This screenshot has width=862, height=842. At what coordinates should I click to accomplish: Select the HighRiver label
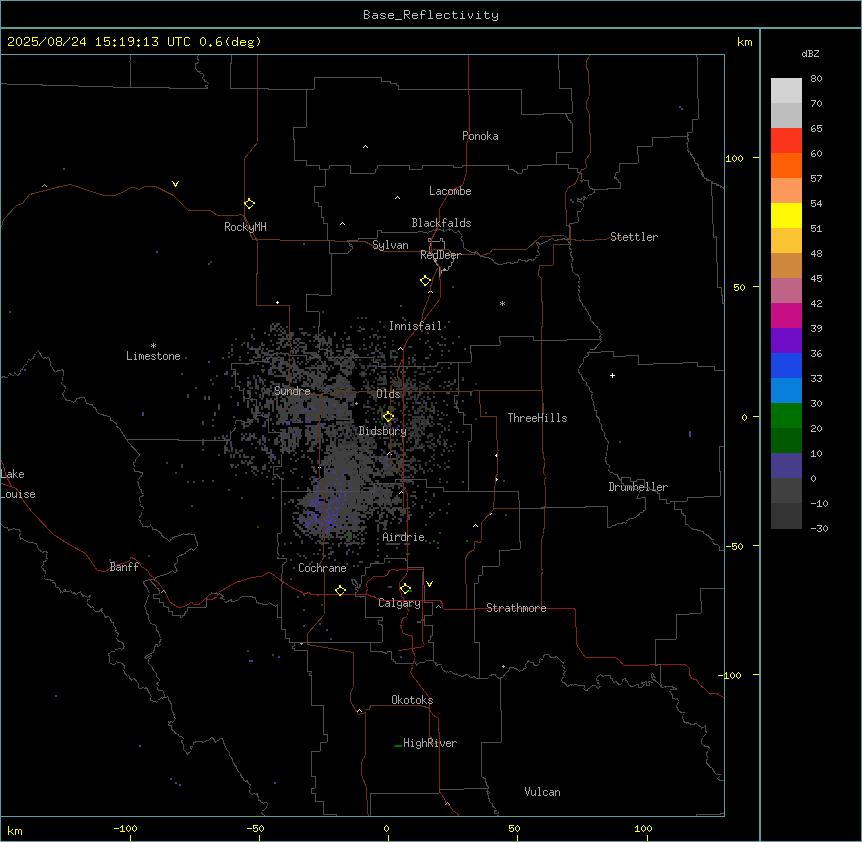click(x=430, y=743)
